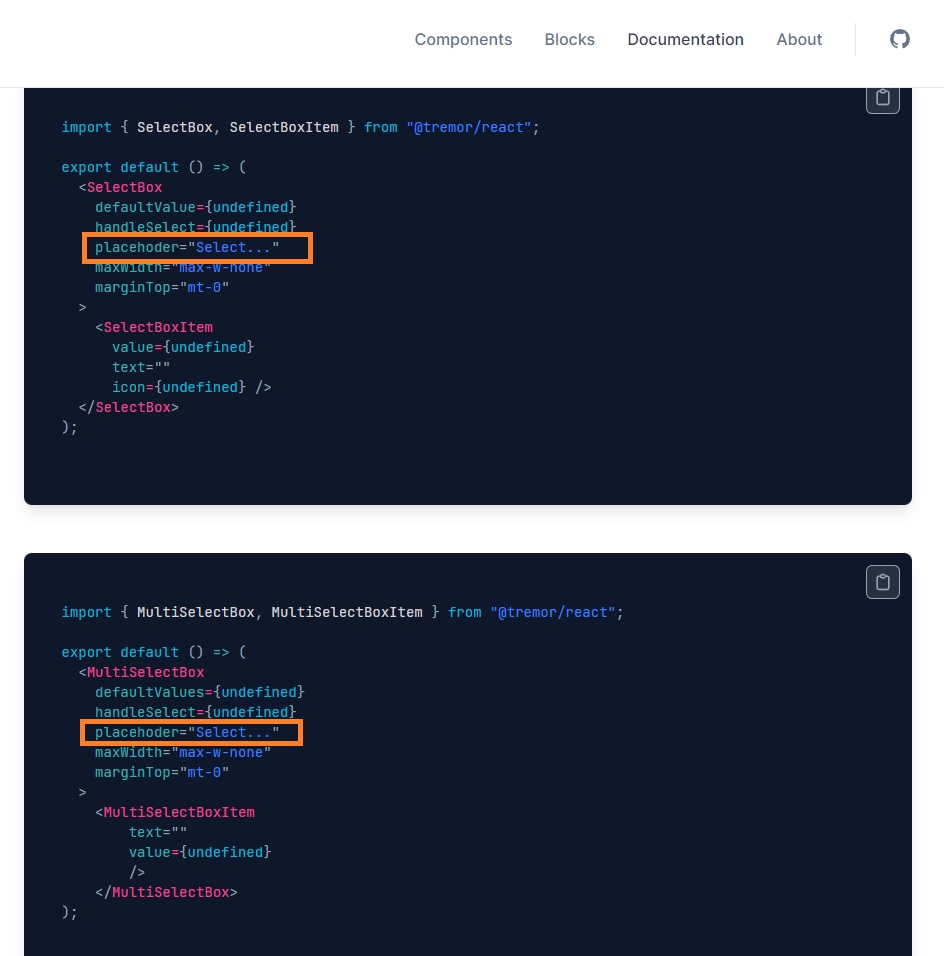
Task: Copy the SelectBox code snippet
Action: pyautogui.click(x=882, y=99)
